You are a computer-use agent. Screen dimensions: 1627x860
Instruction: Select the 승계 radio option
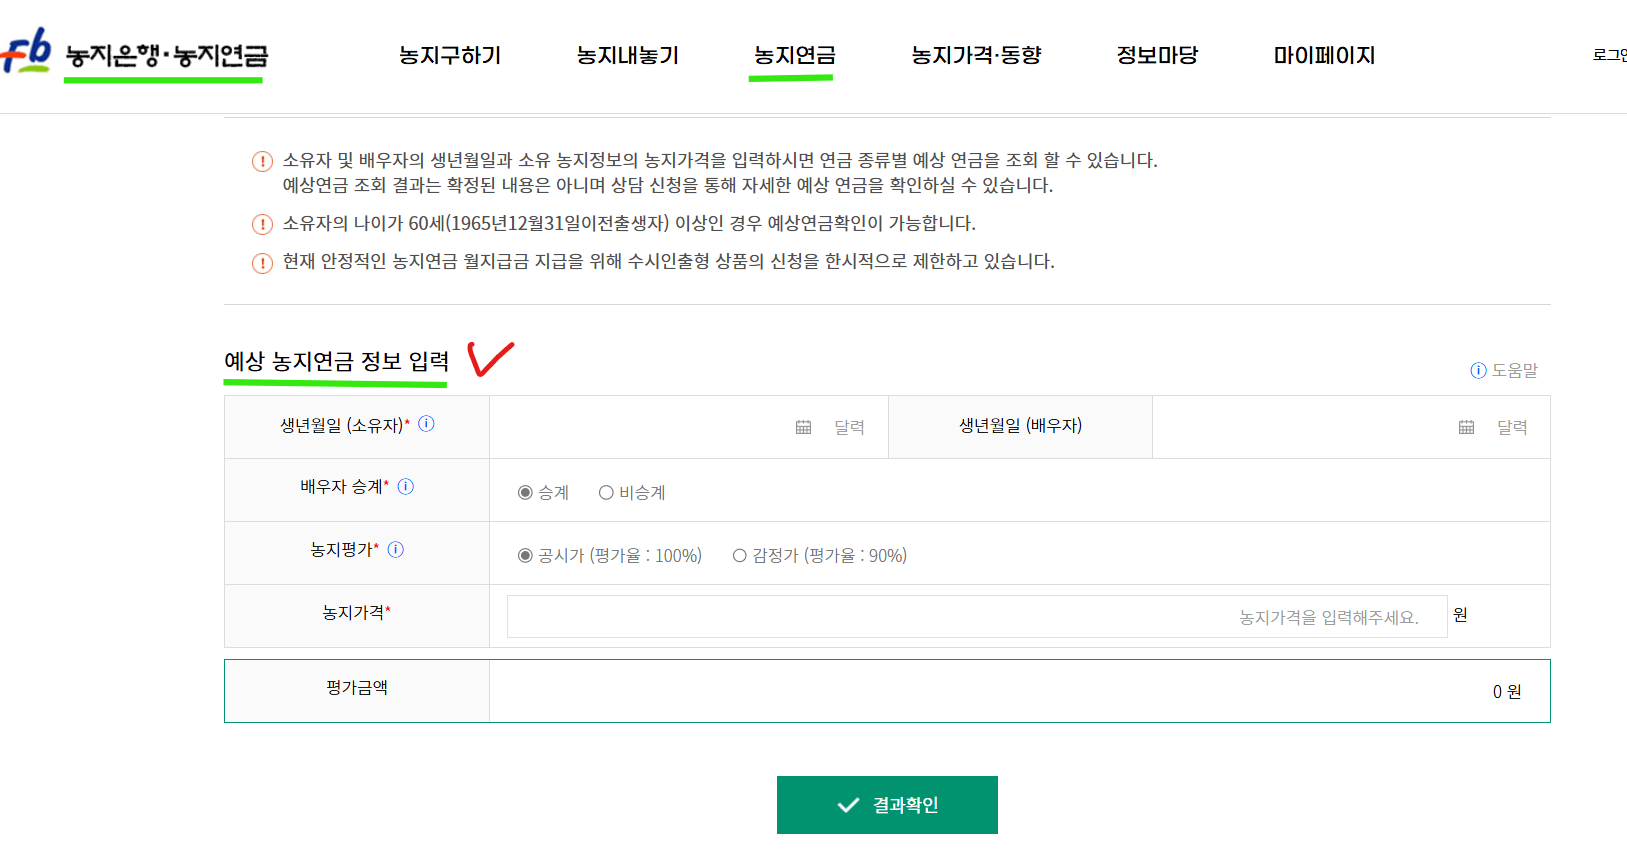[x=525, y=492]
